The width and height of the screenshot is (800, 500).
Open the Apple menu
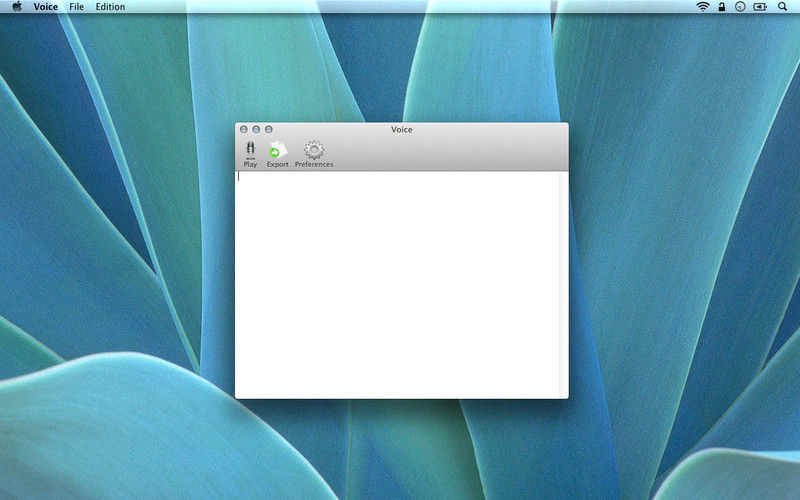[x=17, y=7]
